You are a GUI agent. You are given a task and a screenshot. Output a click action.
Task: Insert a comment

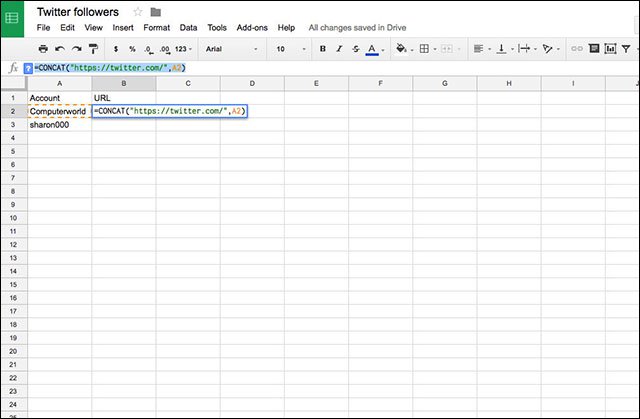coord(594,49)
